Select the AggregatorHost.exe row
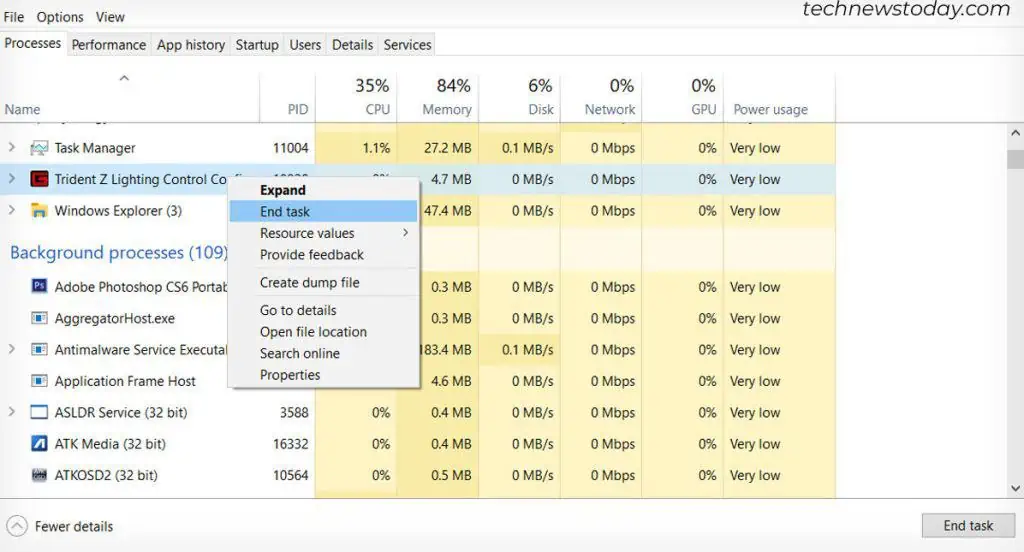Image resolution: width=1024 pixels, height=552 pixels. click(x=418, y=318)
